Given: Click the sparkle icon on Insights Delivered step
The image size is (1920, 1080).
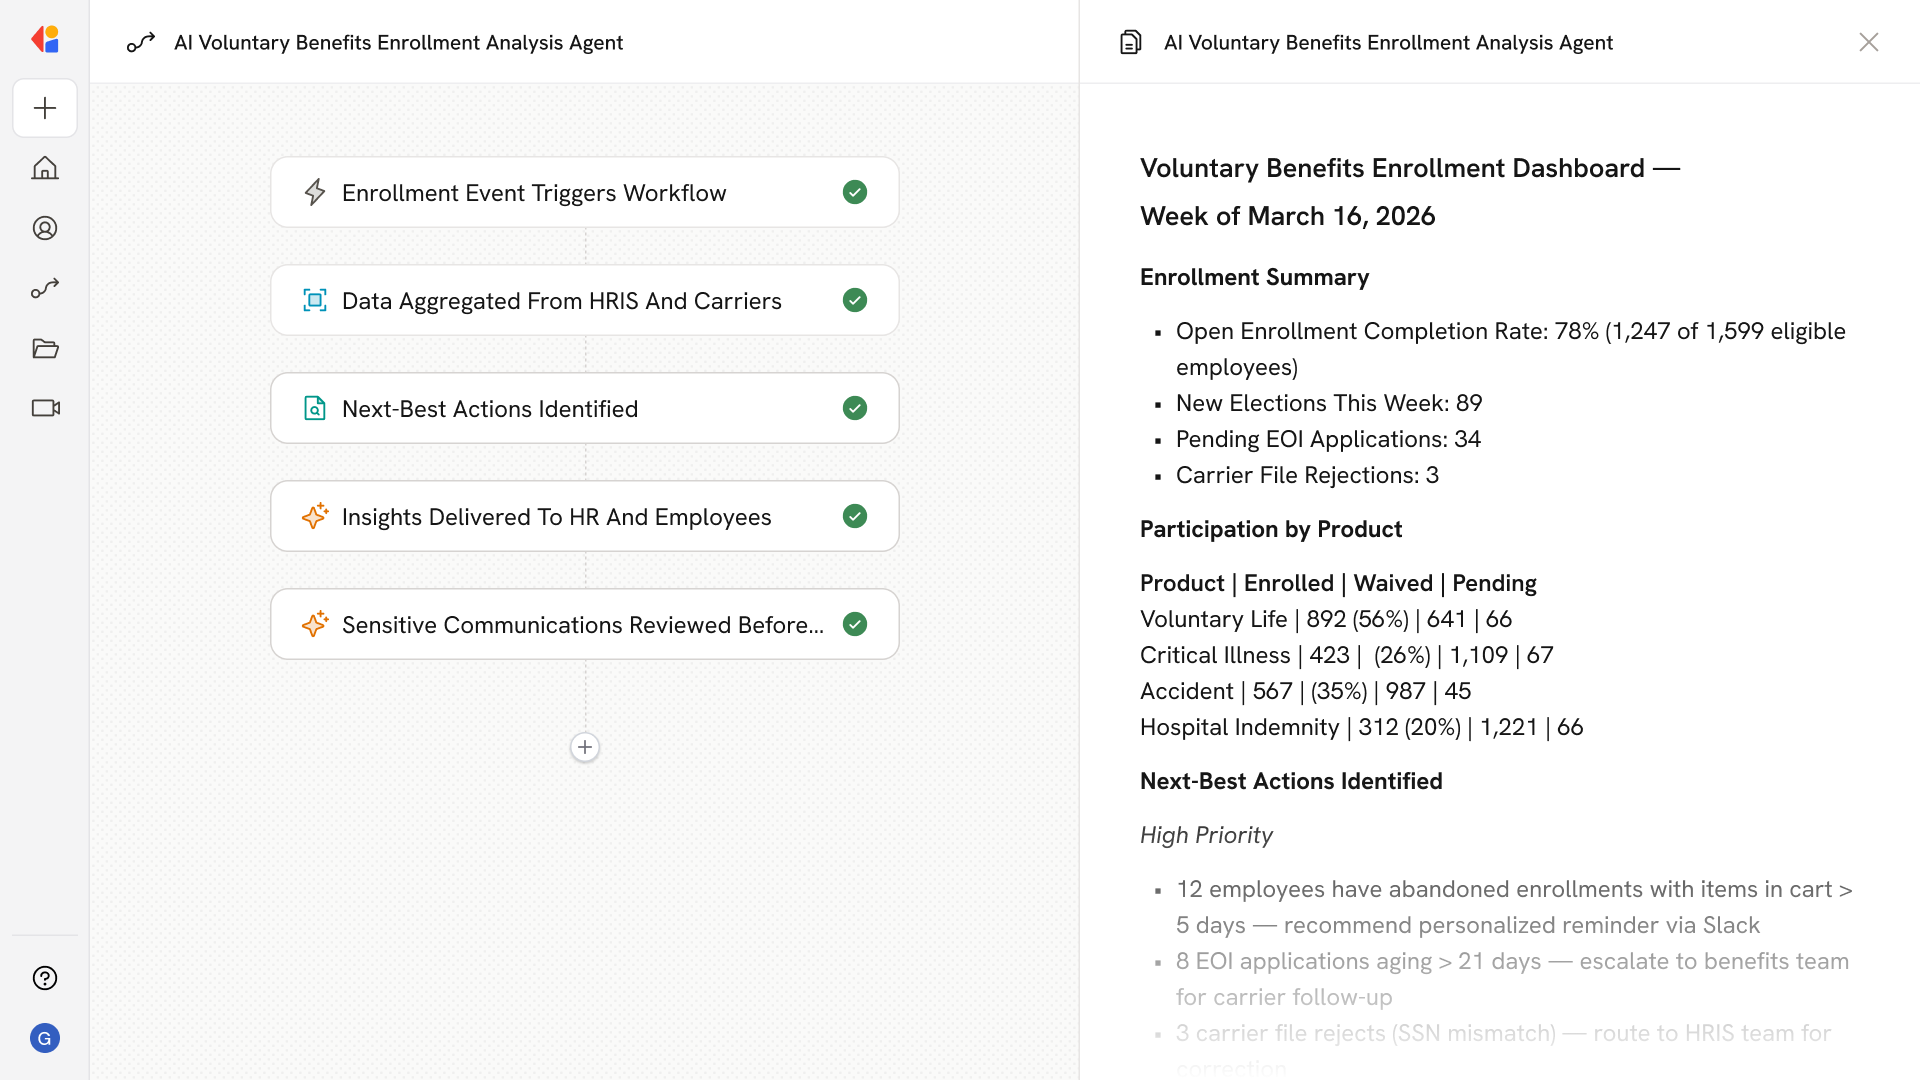Looking at the screenshot, I should [x=315, y=516].
